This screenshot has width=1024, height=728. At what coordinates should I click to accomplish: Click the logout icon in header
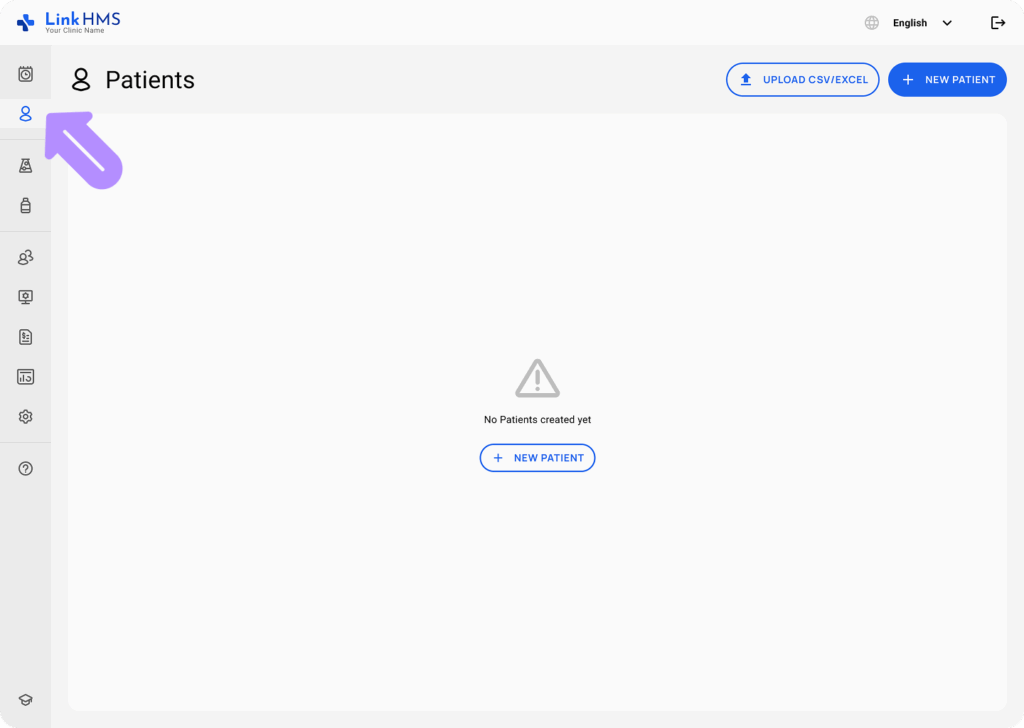(997, 23)
